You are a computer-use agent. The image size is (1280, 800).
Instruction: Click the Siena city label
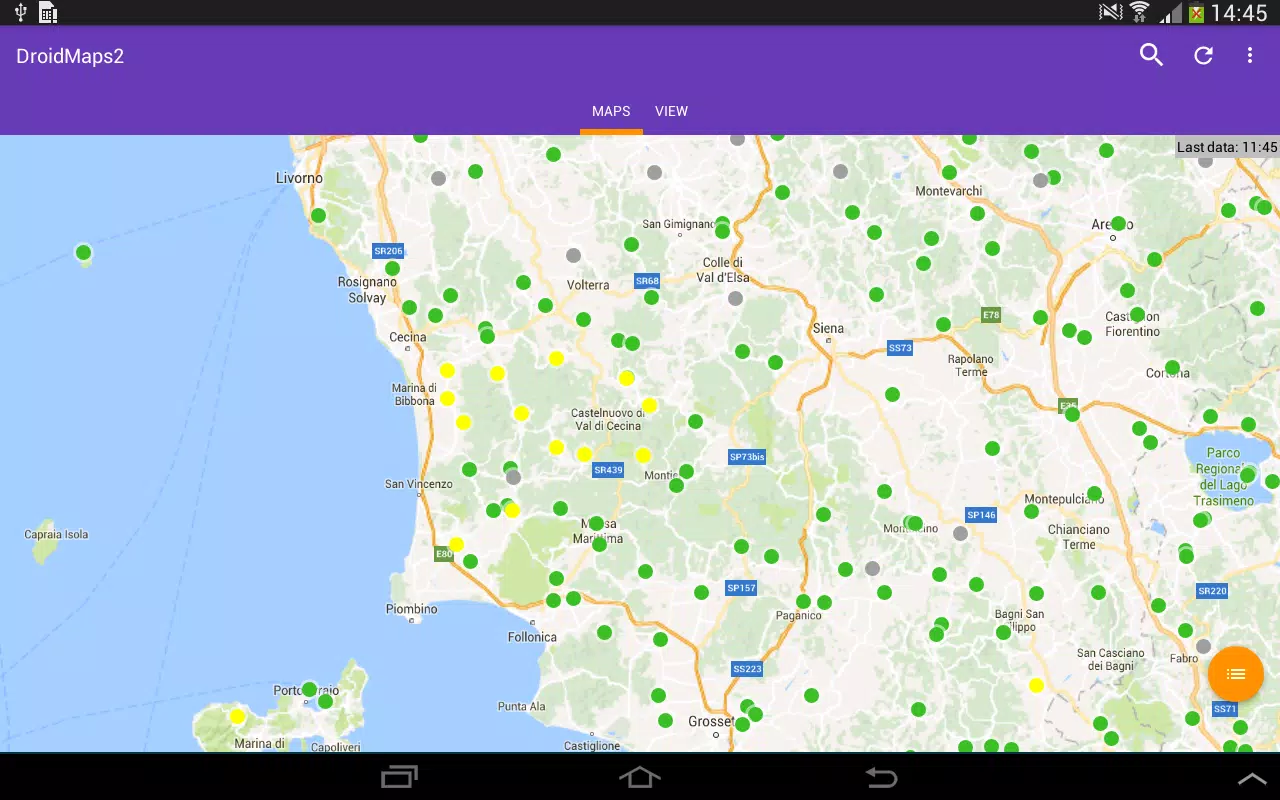tap(828, 328)
